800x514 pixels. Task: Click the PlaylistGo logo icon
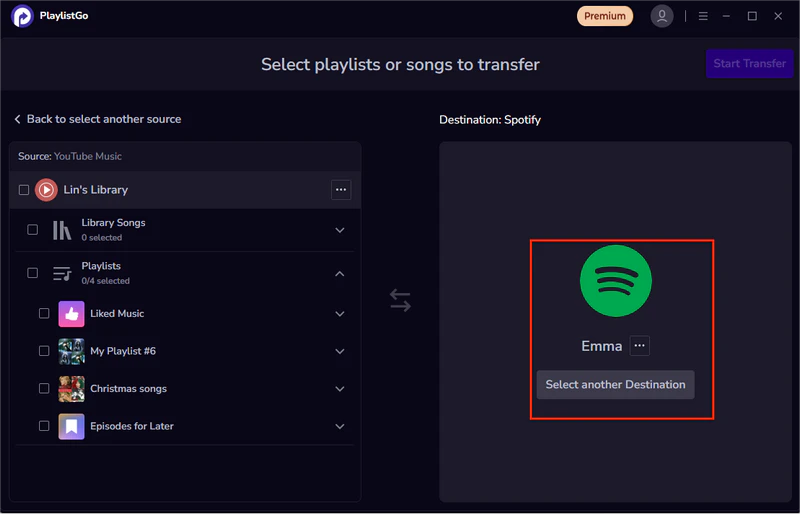pyautogui.click(x=22, y=16)
